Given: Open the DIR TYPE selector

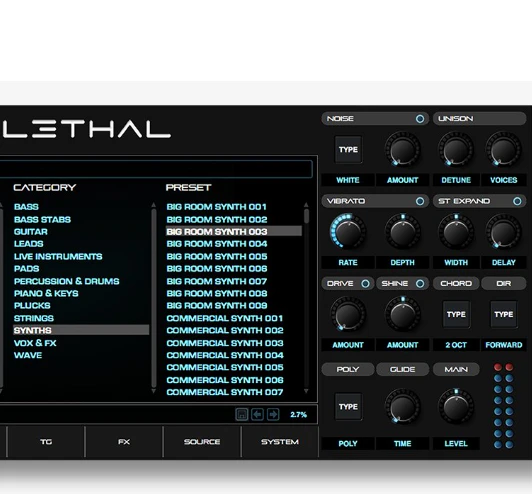Looking at the screenshot, I should 504,315.
